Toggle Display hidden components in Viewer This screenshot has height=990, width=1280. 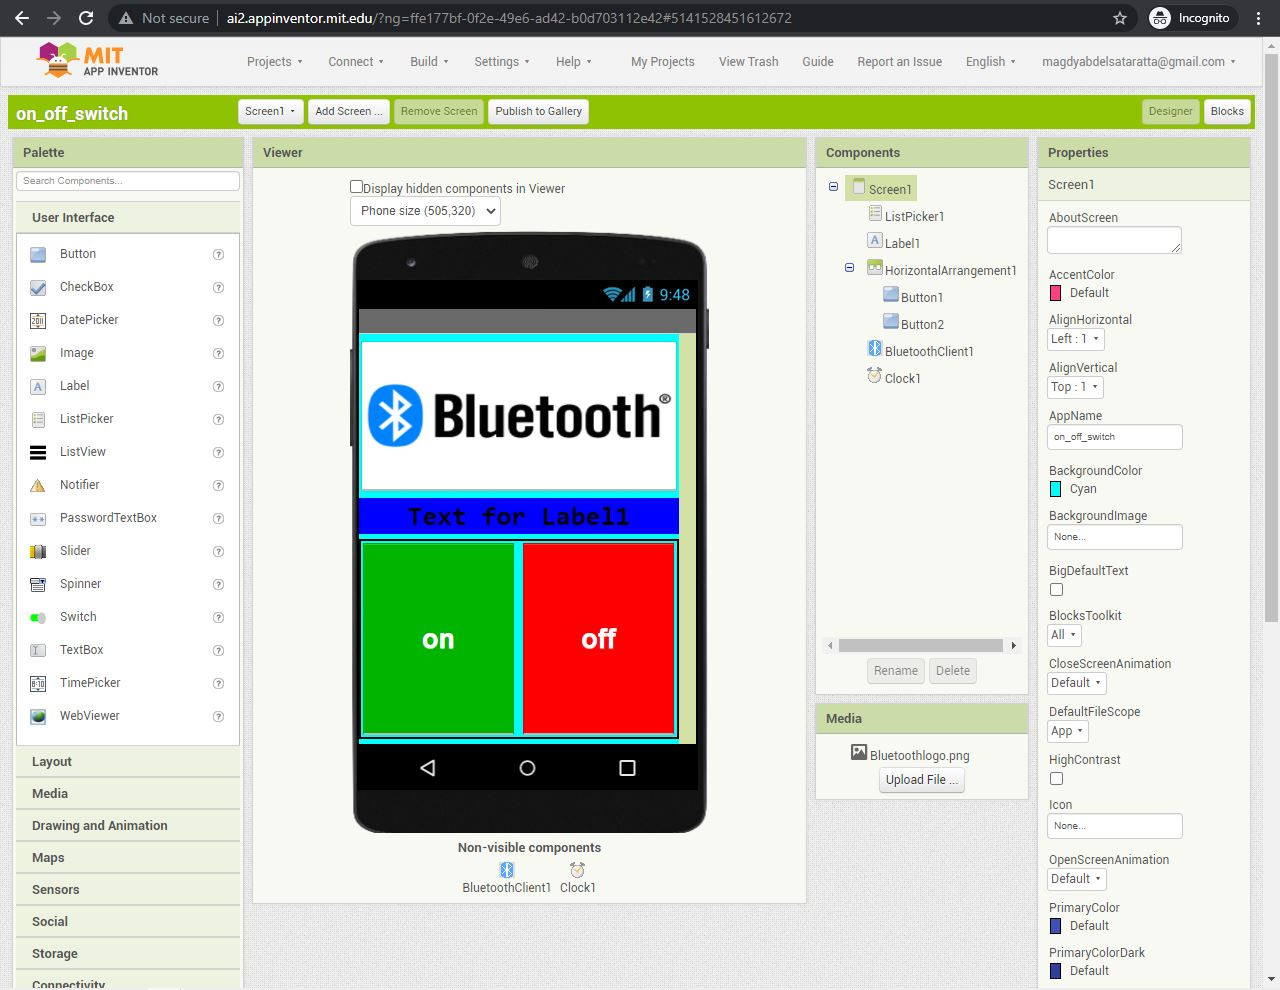pyautogui.click(x=356, y=187)
